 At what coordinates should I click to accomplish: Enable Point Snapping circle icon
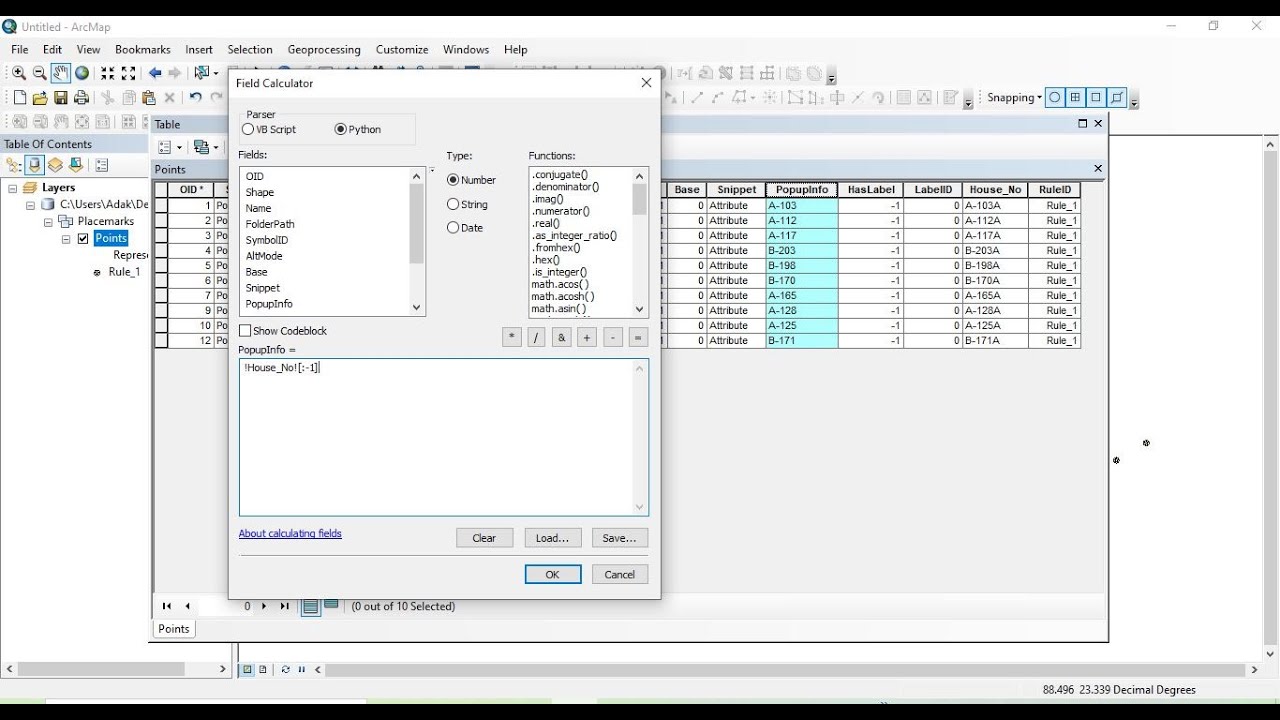pos(1055,97)
